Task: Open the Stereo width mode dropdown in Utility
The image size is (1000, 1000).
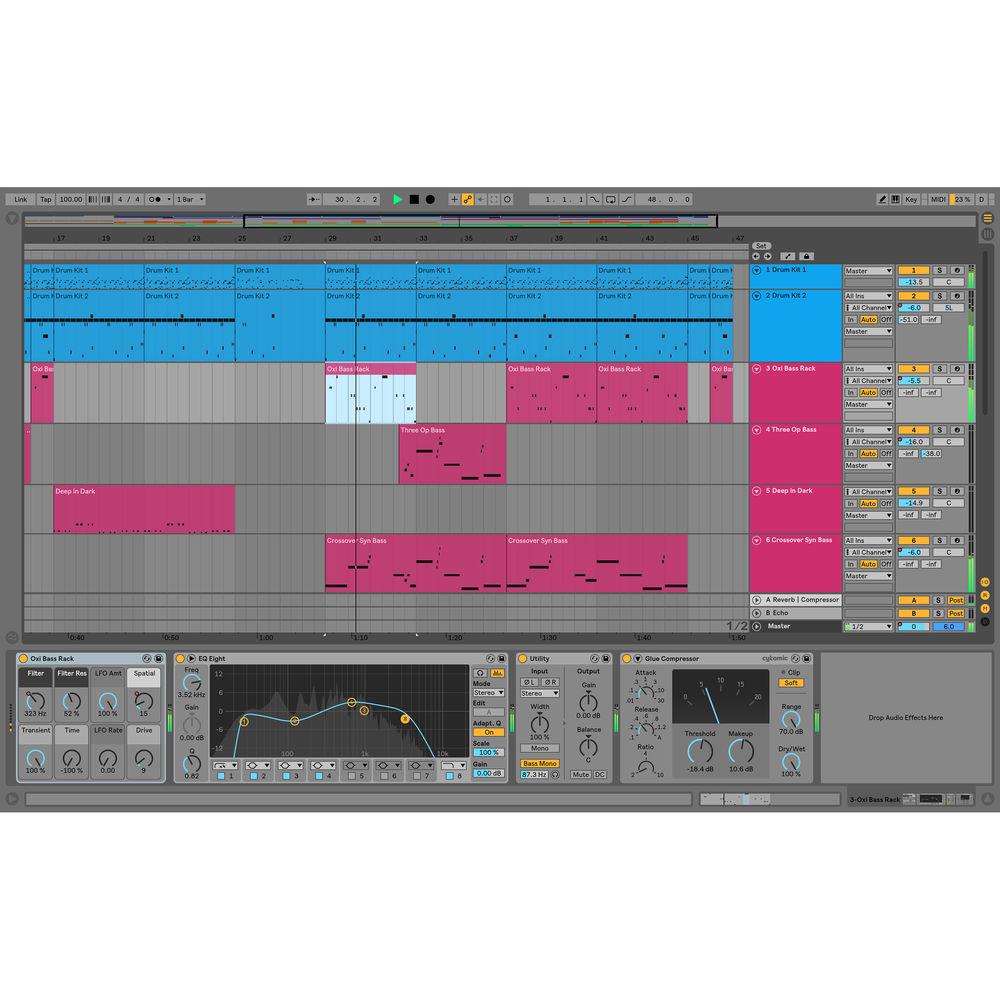Action: 539,693
